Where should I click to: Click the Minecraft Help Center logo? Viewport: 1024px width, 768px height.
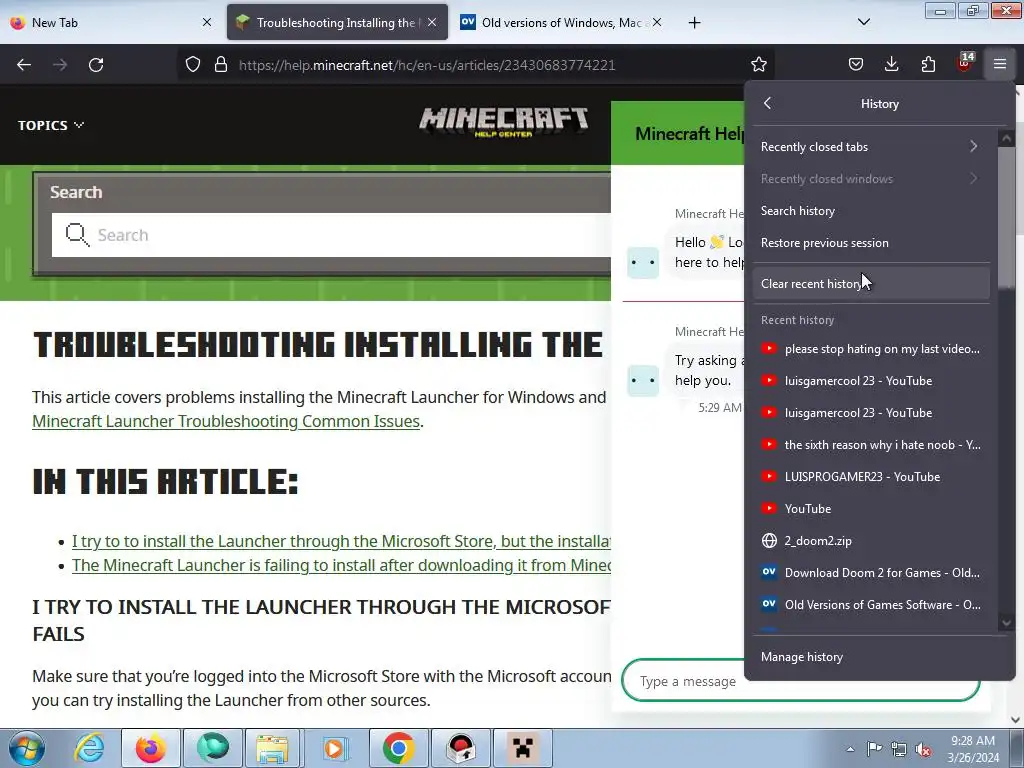[x=504, y=122]
